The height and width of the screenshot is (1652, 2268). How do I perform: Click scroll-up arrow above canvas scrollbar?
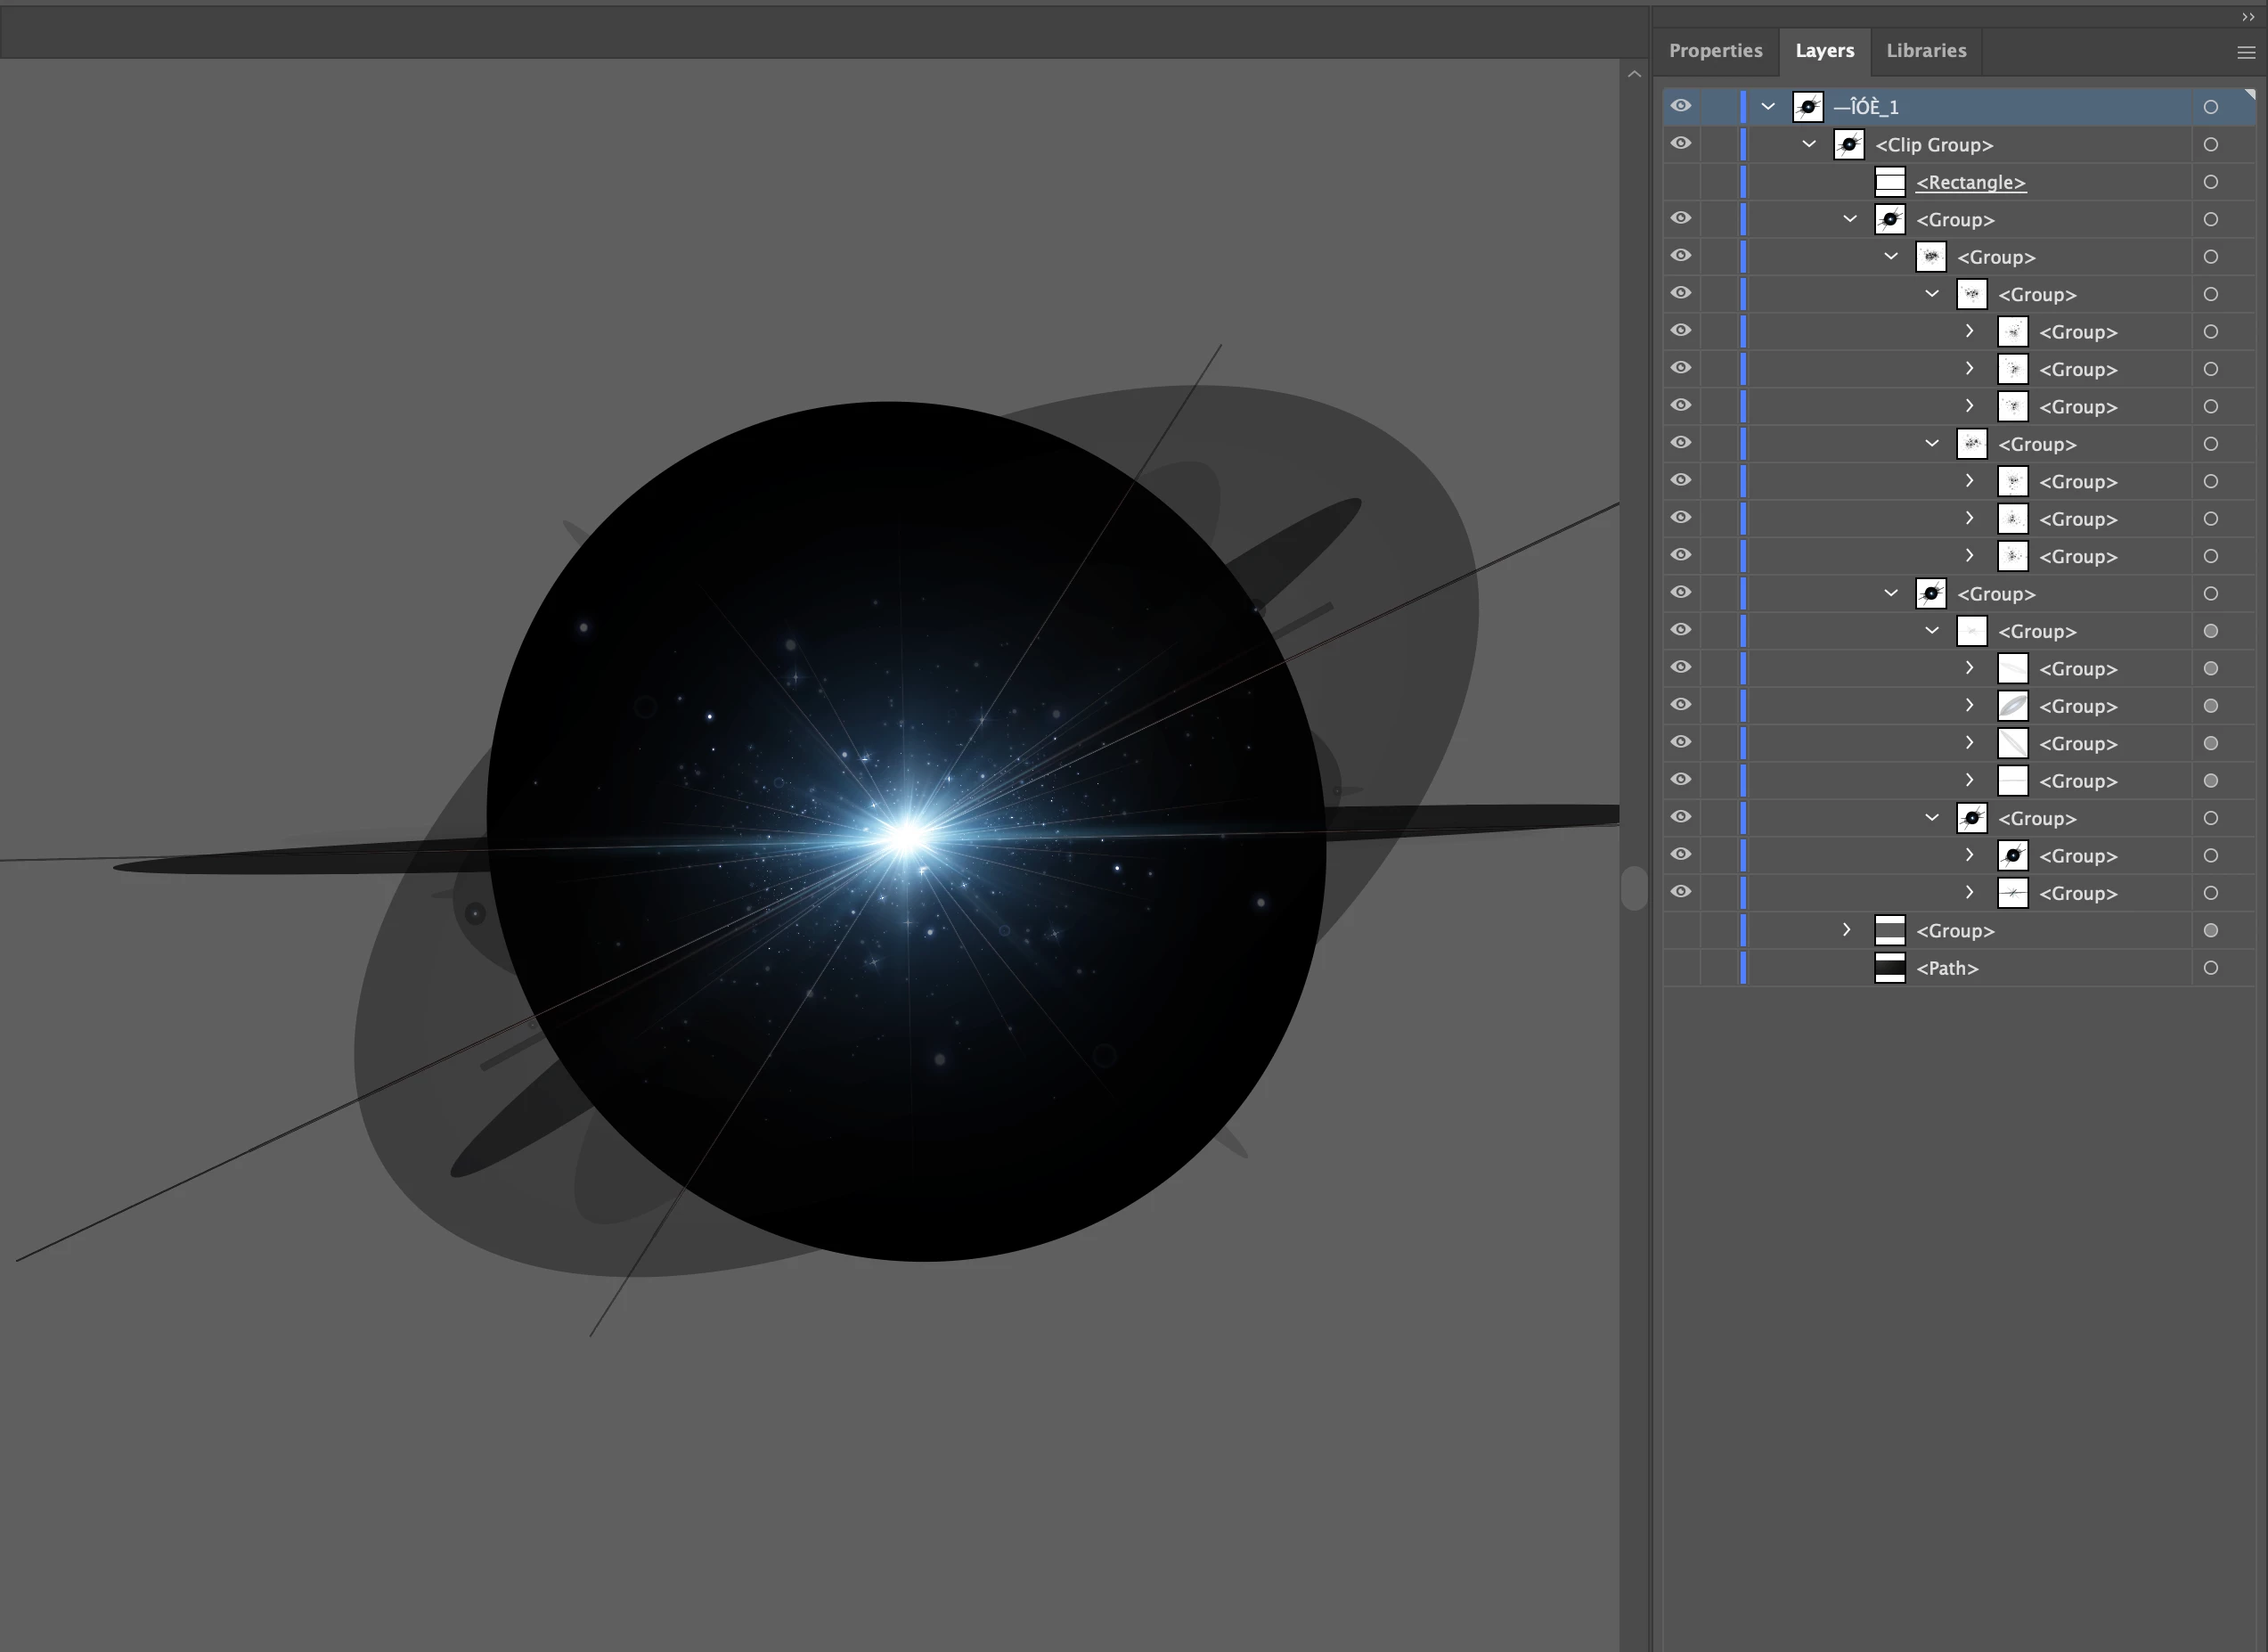1634,74
